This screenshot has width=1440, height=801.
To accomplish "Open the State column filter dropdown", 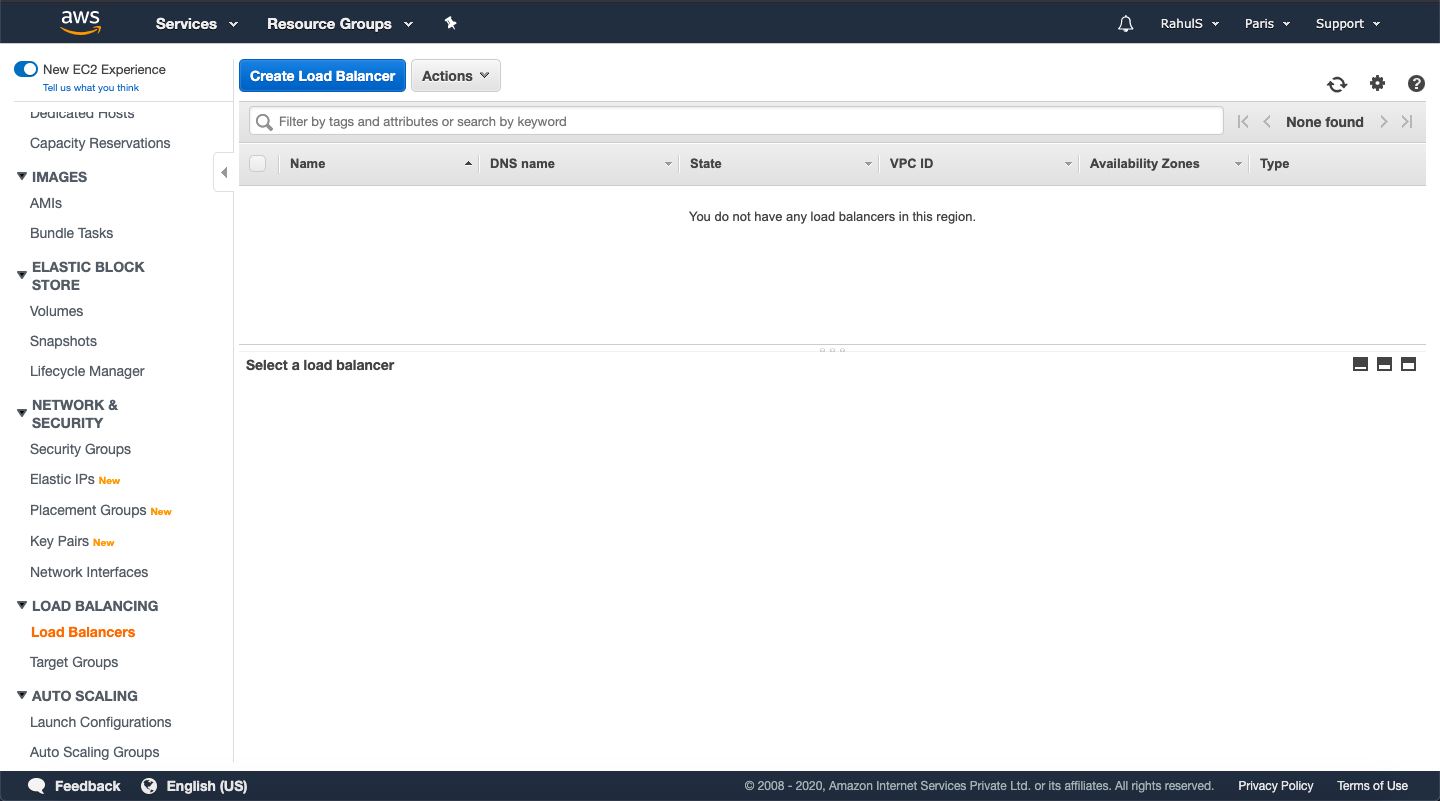I will (x=867, y=163).
